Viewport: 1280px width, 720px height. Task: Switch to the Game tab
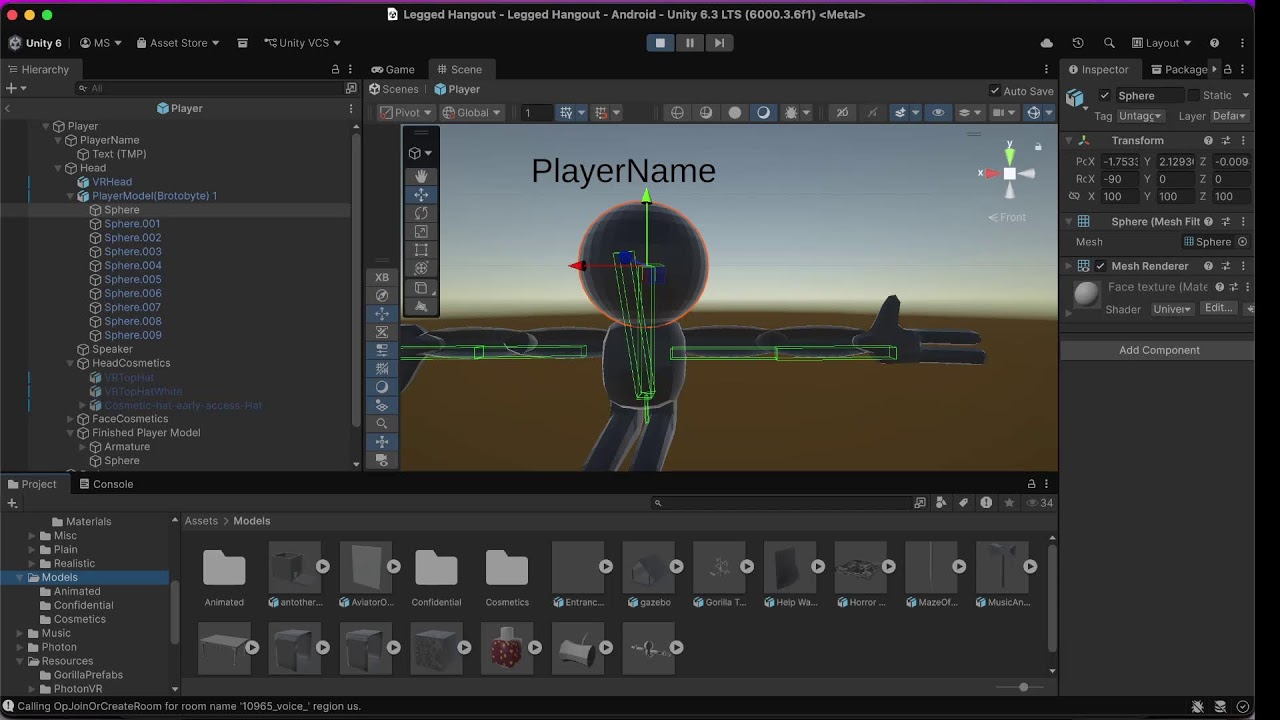(x=393, y=69)
